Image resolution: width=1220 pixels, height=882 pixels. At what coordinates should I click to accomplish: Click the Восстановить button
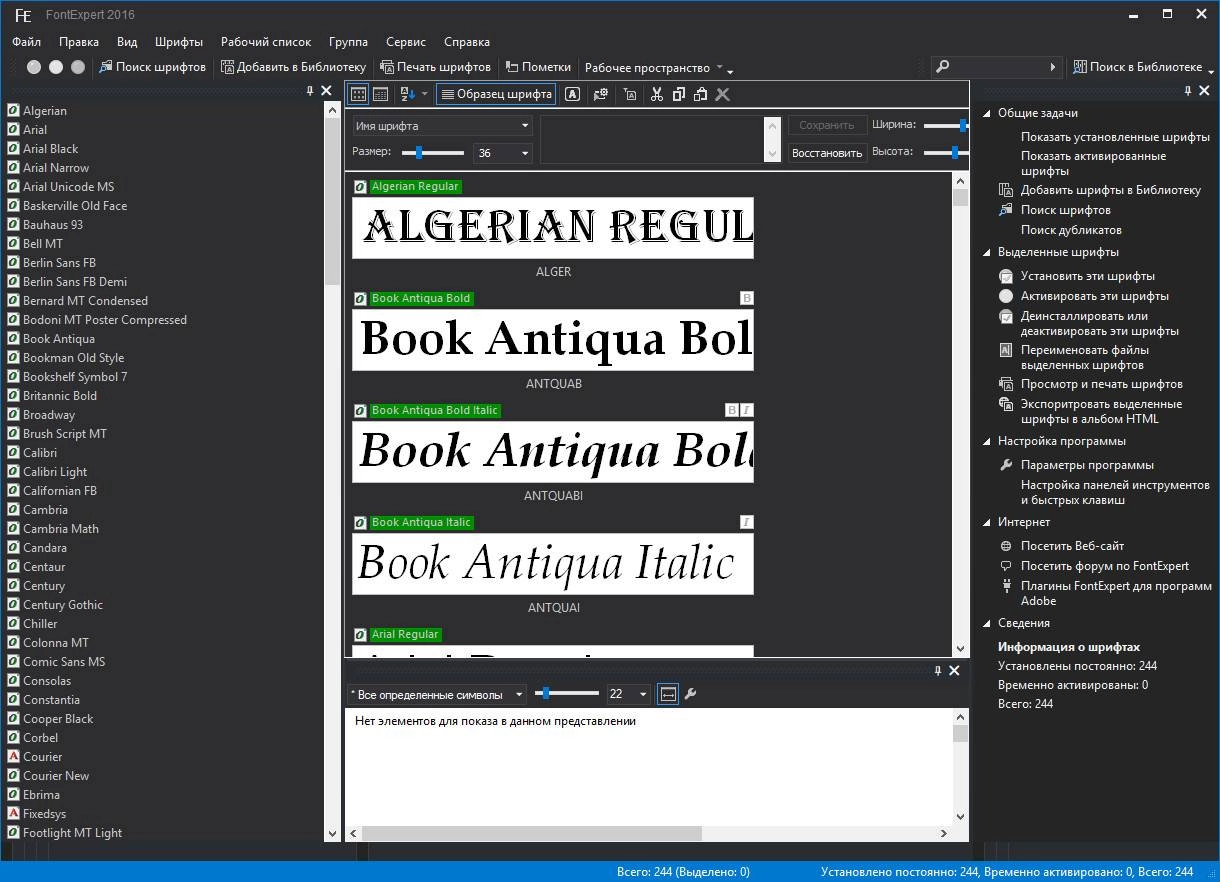827,153
